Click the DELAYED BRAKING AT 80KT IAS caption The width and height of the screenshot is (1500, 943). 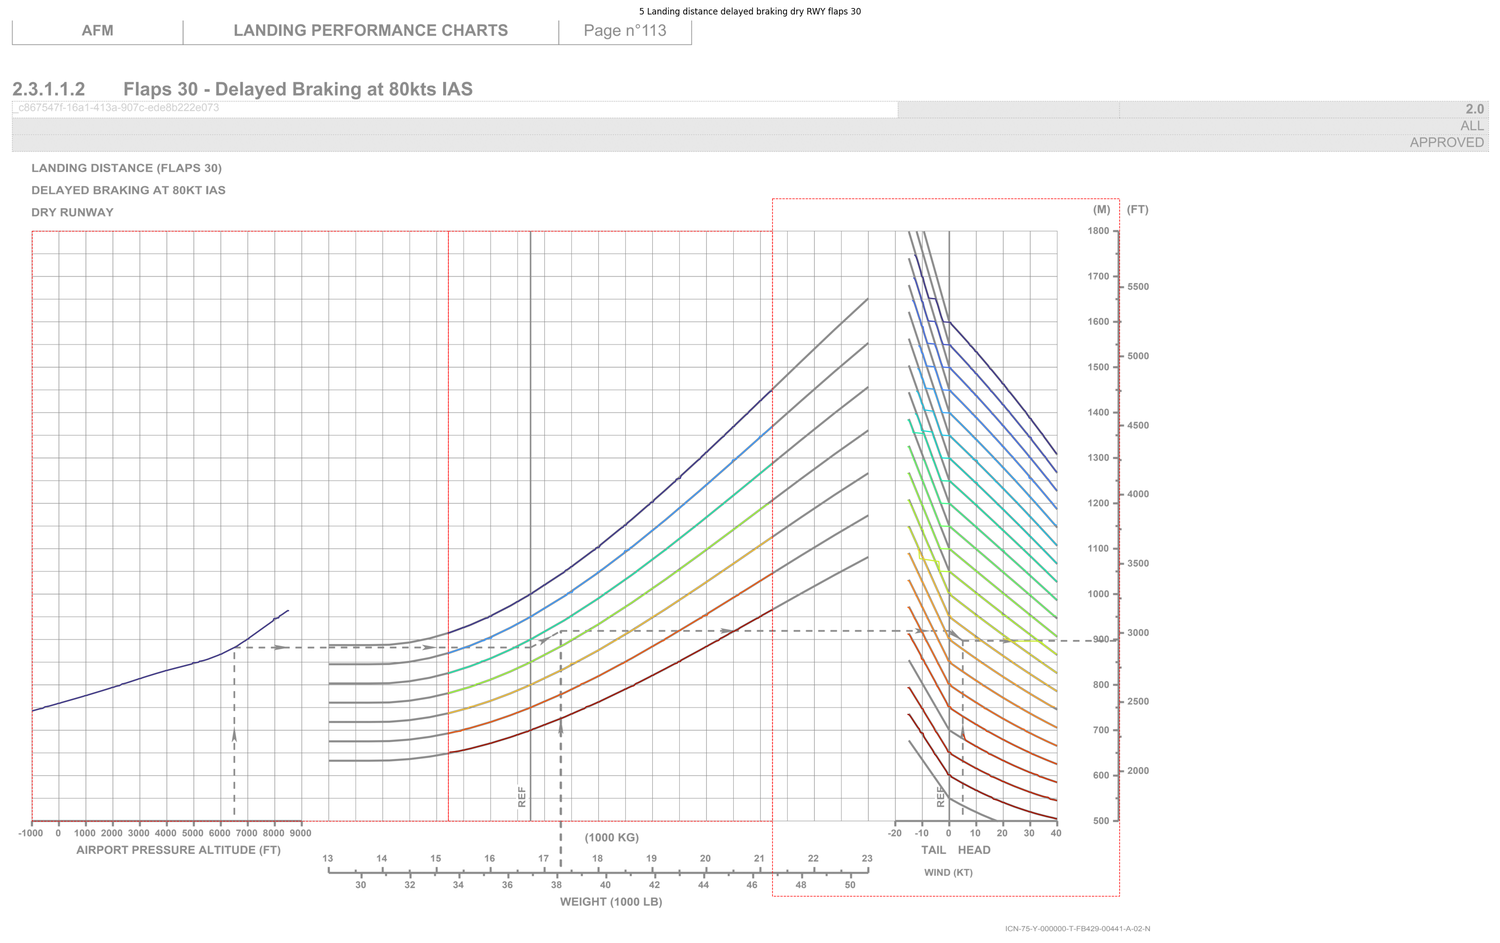pos(128,190)
